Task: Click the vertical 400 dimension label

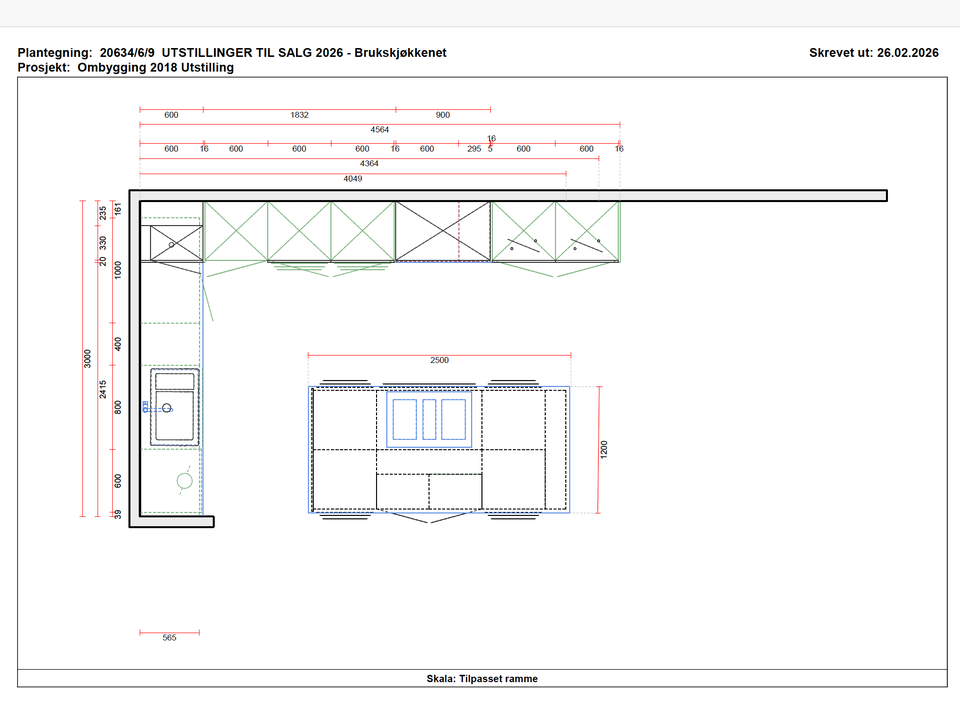Action: click(x=118, y=344)
